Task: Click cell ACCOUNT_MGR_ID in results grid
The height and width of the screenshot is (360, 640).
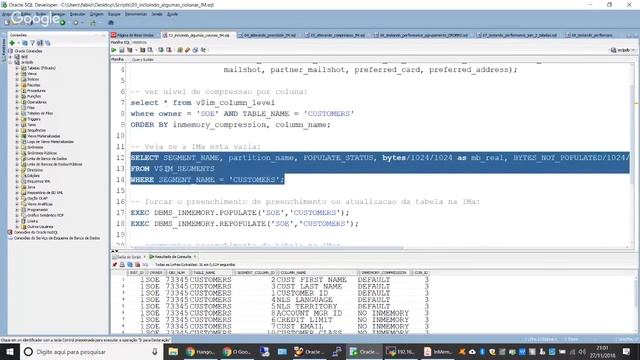Action: [309, 313]
